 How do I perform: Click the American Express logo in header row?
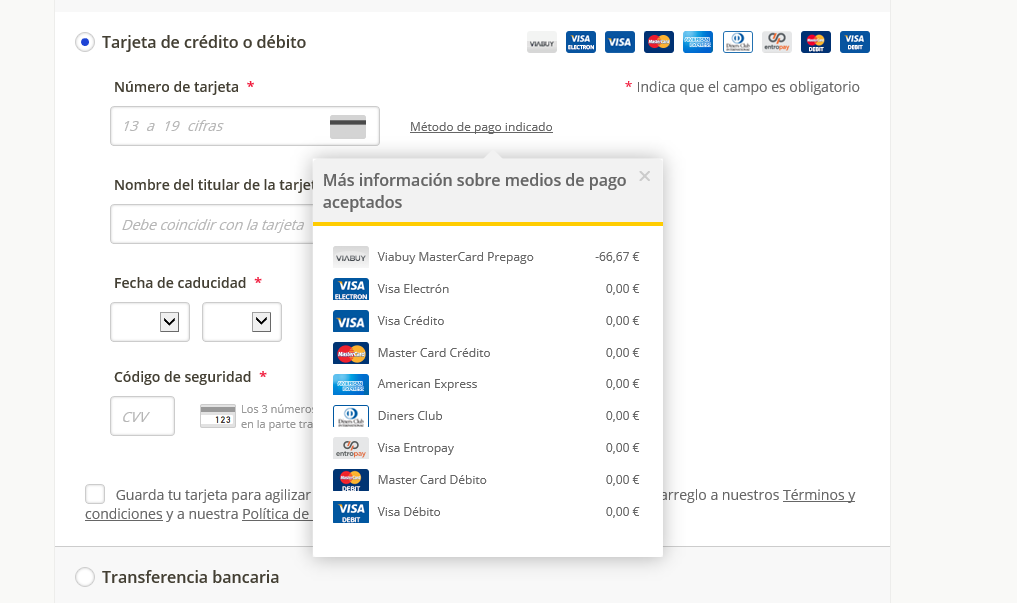[698, 42]
